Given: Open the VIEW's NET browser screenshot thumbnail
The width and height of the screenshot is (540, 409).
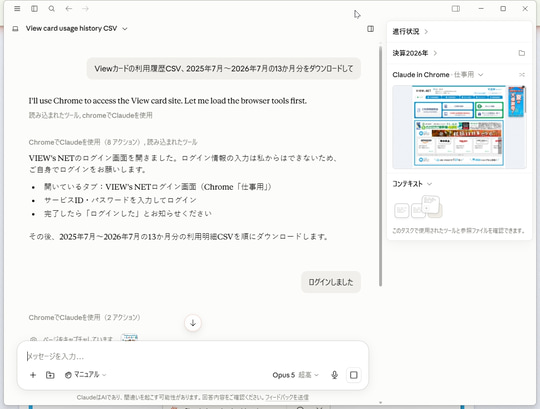Looking at the screenshot, I should [459, 127].
